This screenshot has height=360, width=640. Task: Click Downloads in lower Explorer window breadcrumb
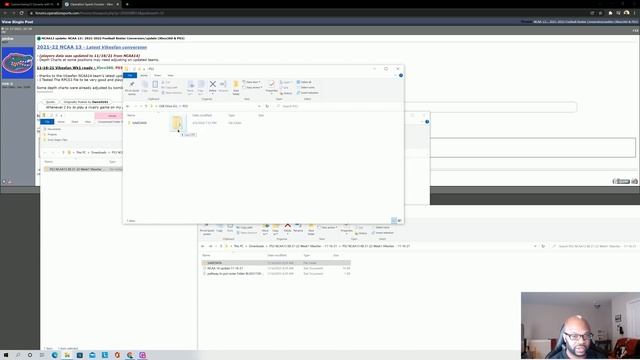click(x=256, y=246)
